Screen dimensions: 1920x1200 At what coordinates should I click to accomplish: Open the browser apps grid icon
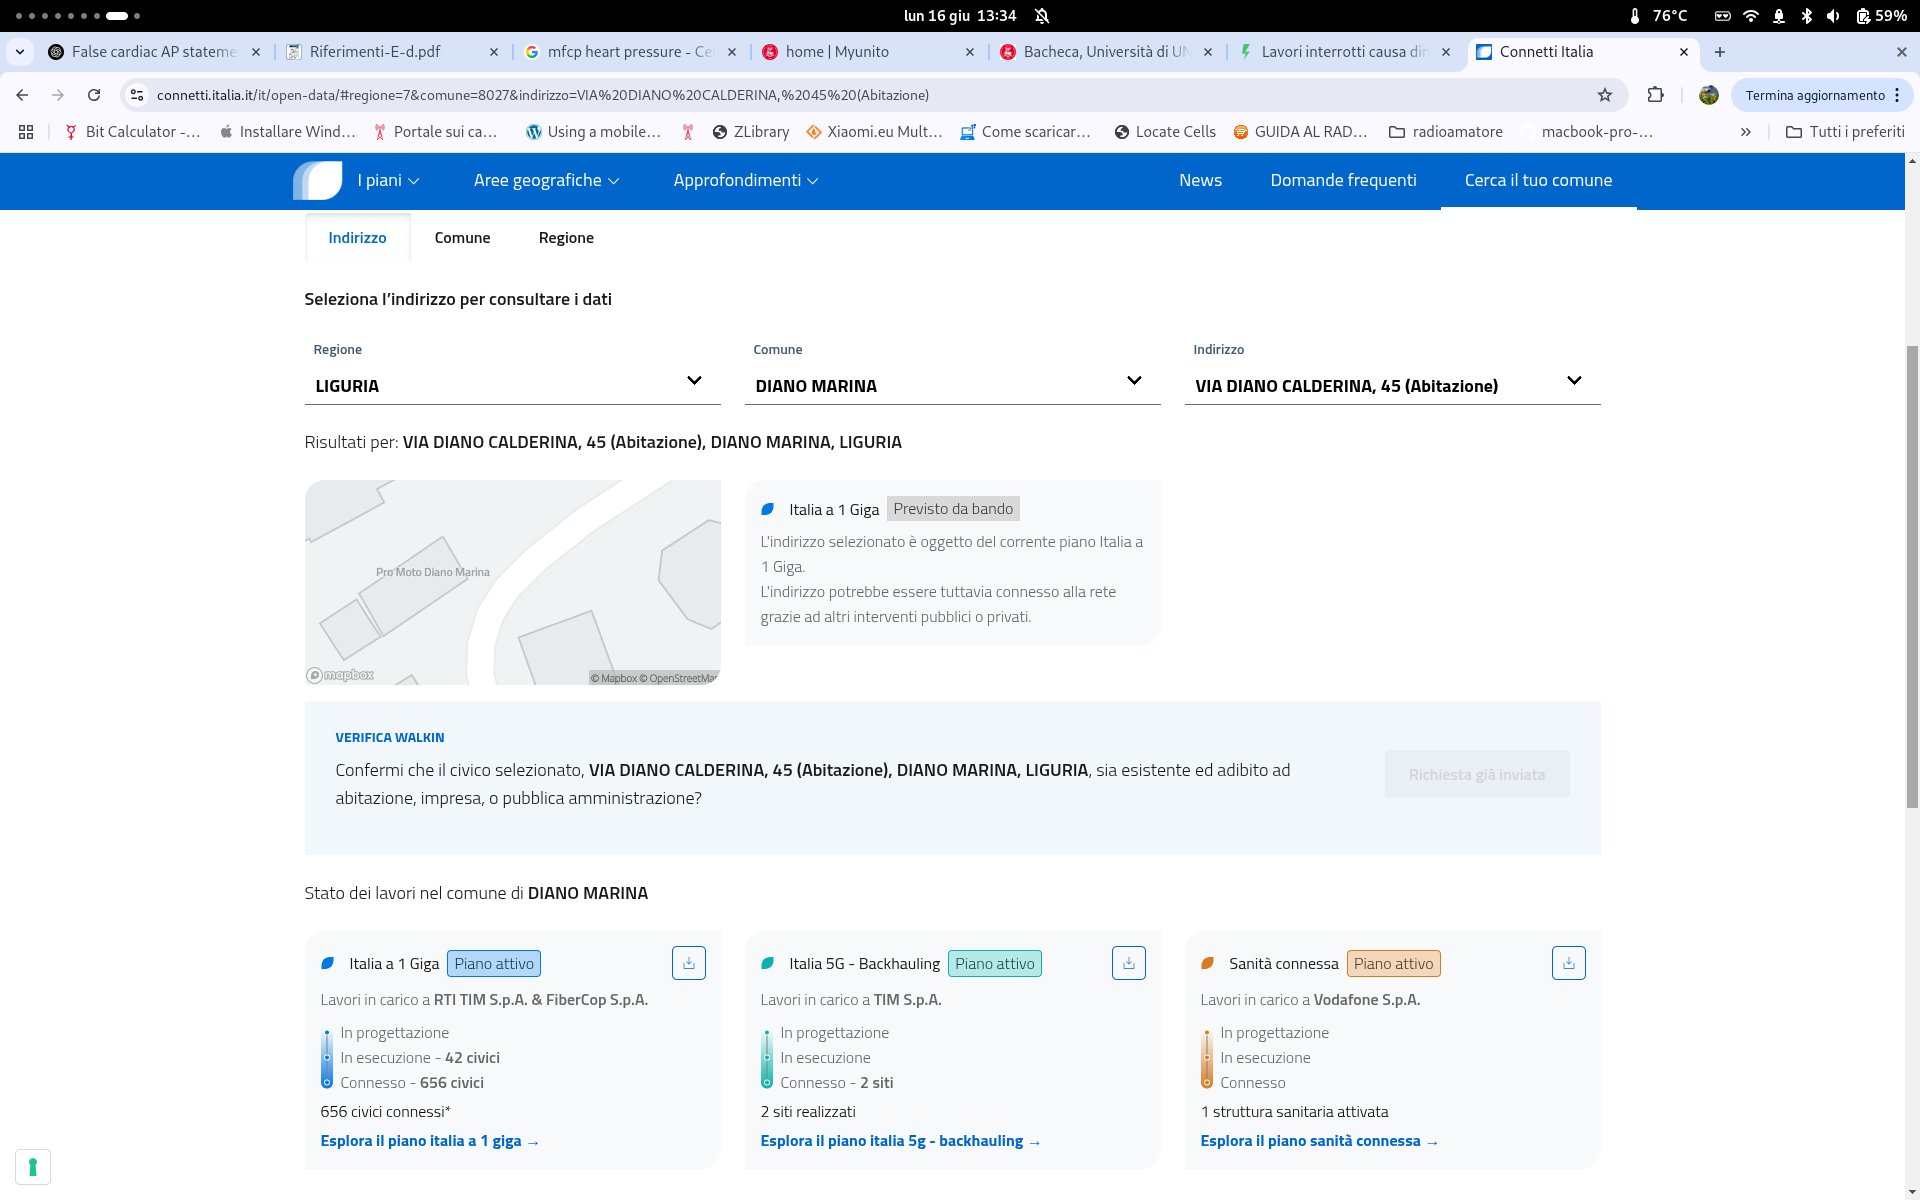(26, 132)
